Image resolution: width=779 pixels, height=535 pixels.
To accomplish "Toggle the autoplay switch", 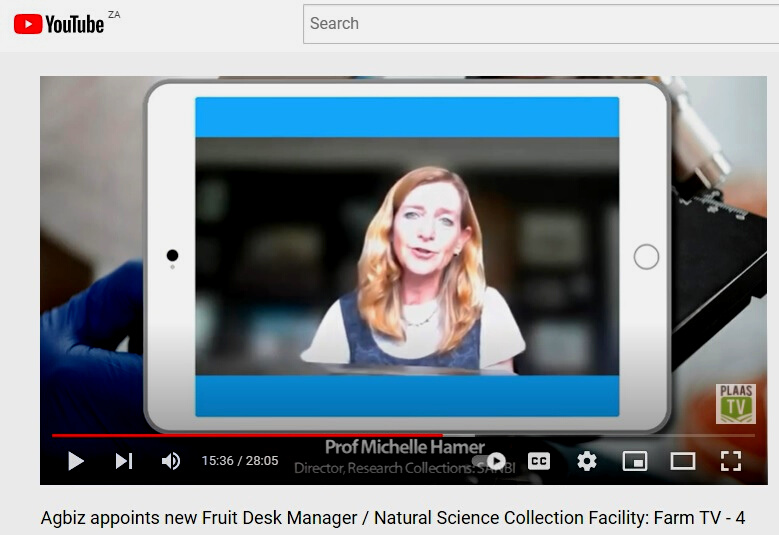I will (x=489, y=461).
